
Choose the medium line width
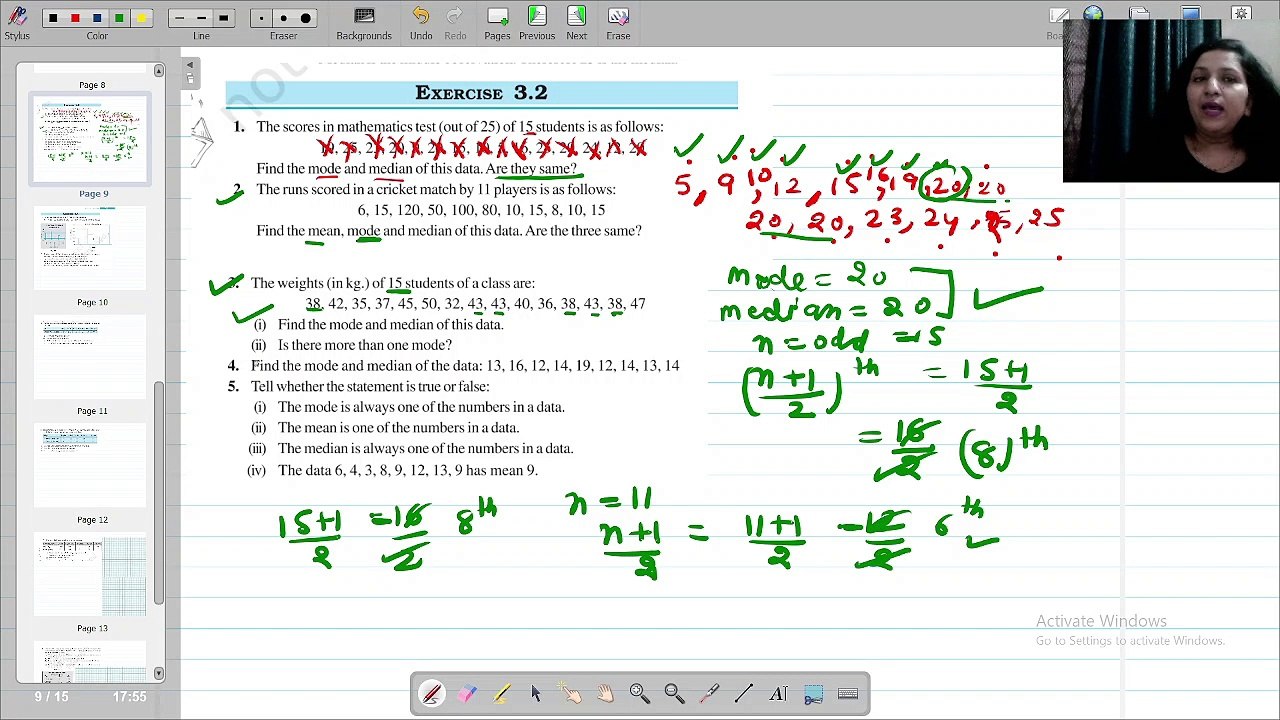pyautogui.click(x=201, y=18)
